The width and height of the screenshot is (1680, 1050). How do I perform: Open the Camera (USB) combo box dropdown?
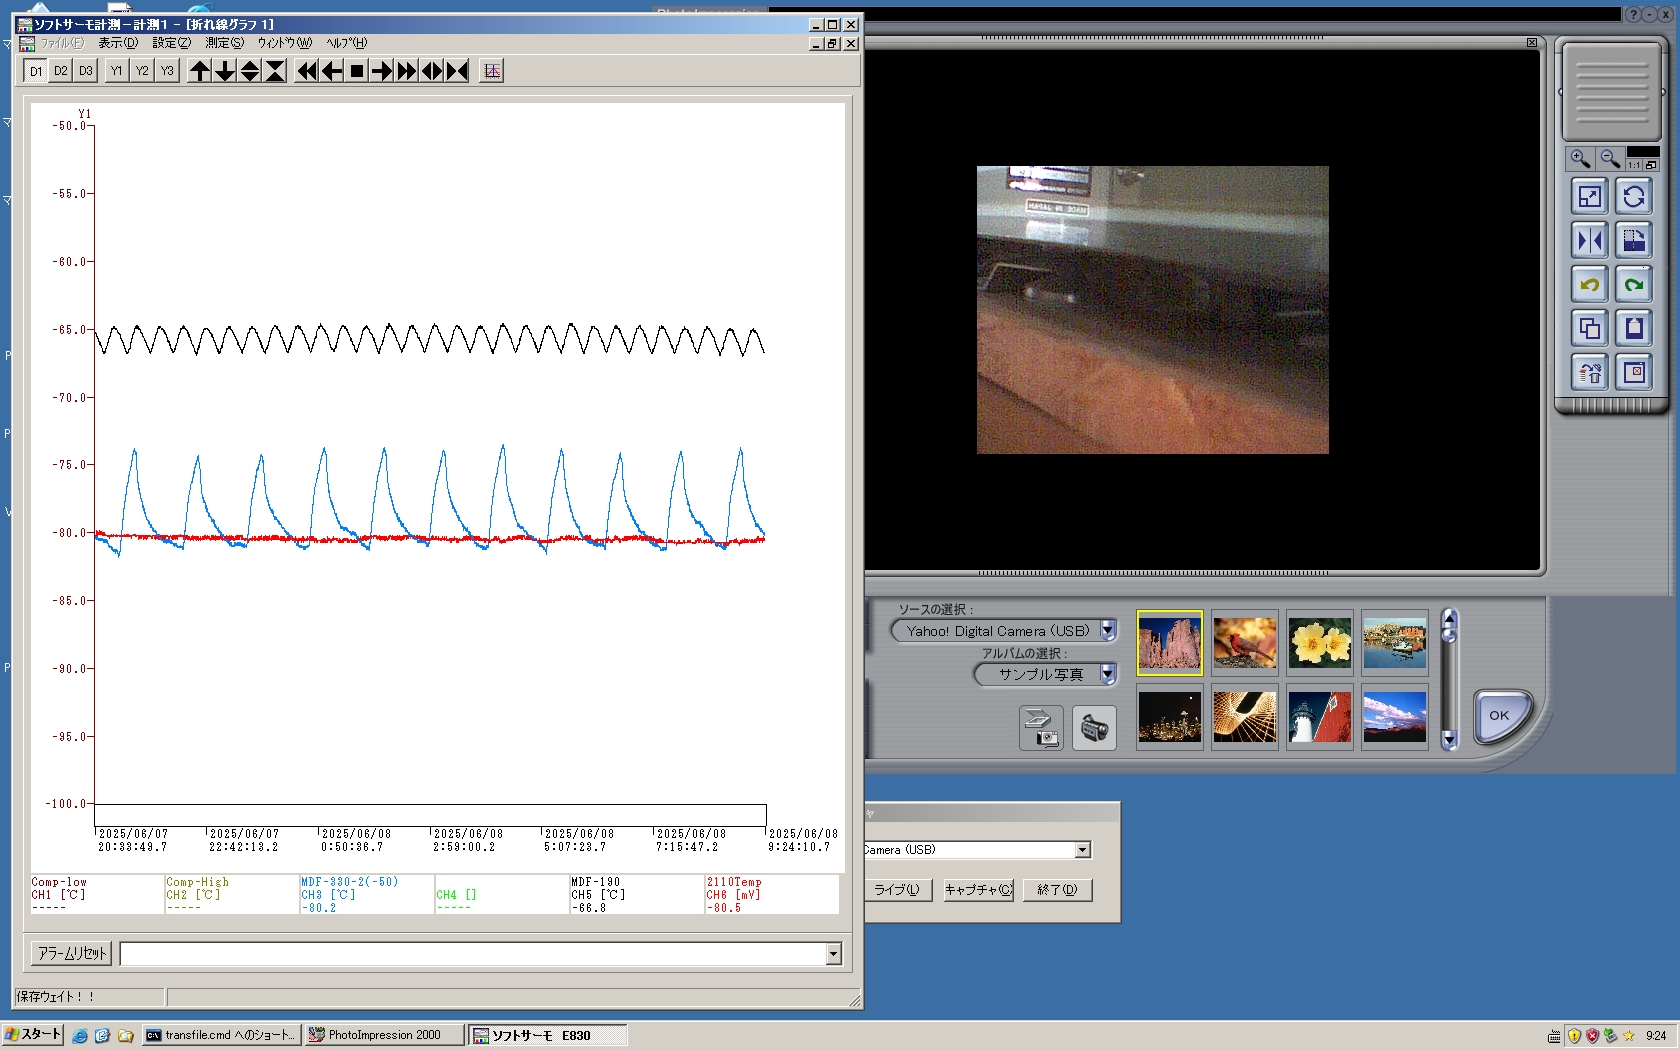pyautogui.click(x=1082, y=850)
